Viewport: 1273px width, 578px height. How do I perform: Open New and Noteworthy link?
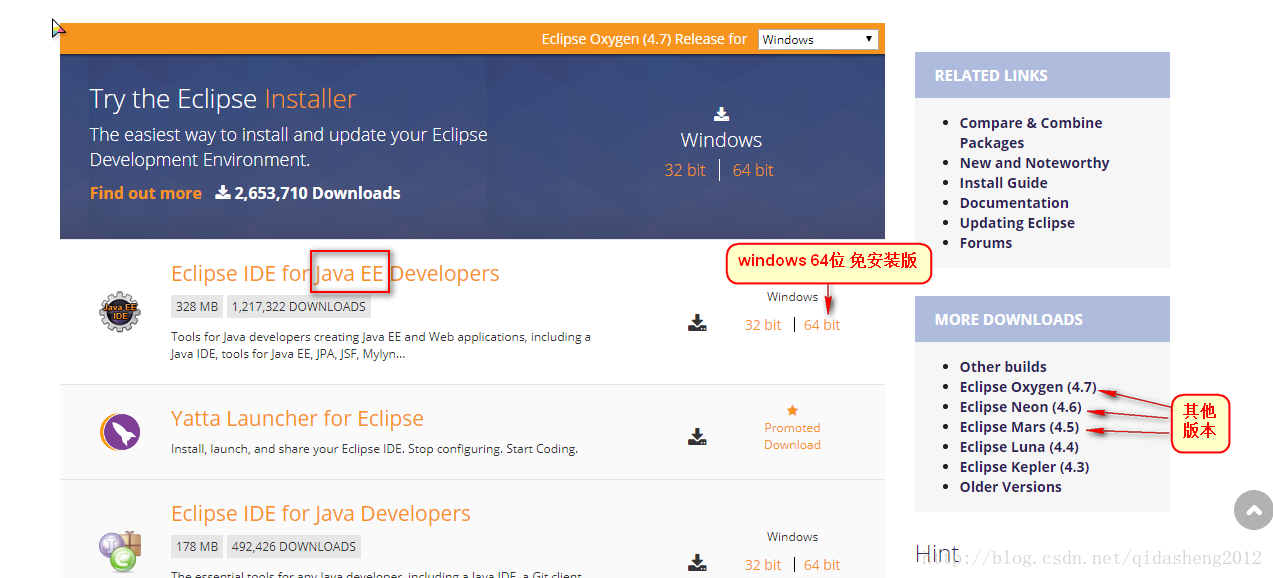point(1034,163)
